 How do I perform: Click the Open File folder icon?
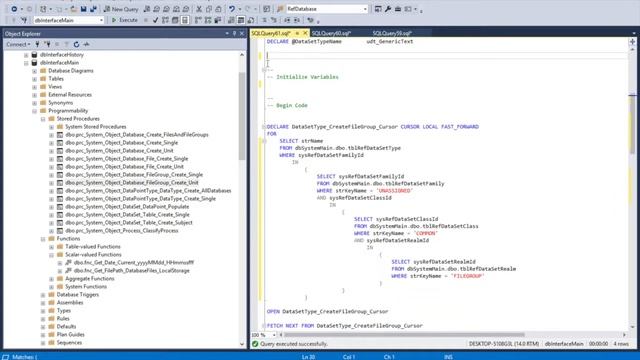(73, 9)
